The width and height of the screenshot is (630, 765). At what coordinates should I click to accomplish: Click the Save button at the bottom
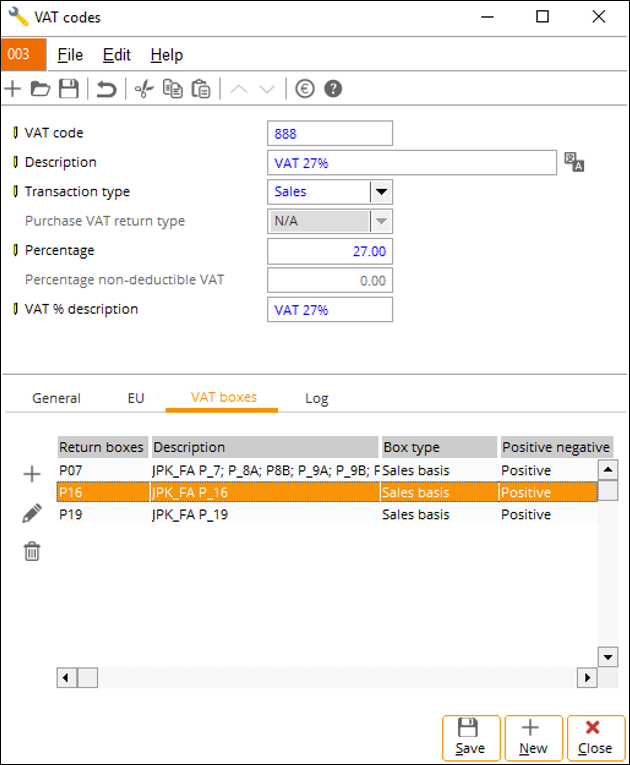pyautogui.click(x=471, y=738)
